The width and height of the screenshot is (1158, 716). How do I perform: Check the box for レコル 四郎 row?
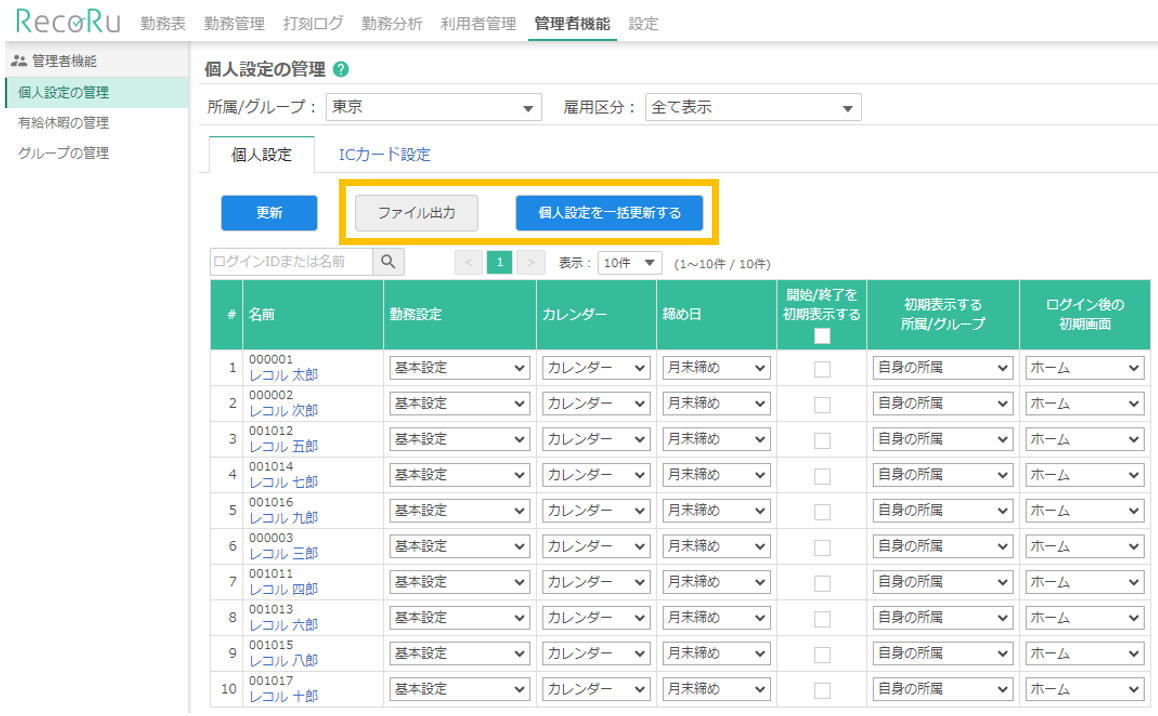tap(822, 583)
